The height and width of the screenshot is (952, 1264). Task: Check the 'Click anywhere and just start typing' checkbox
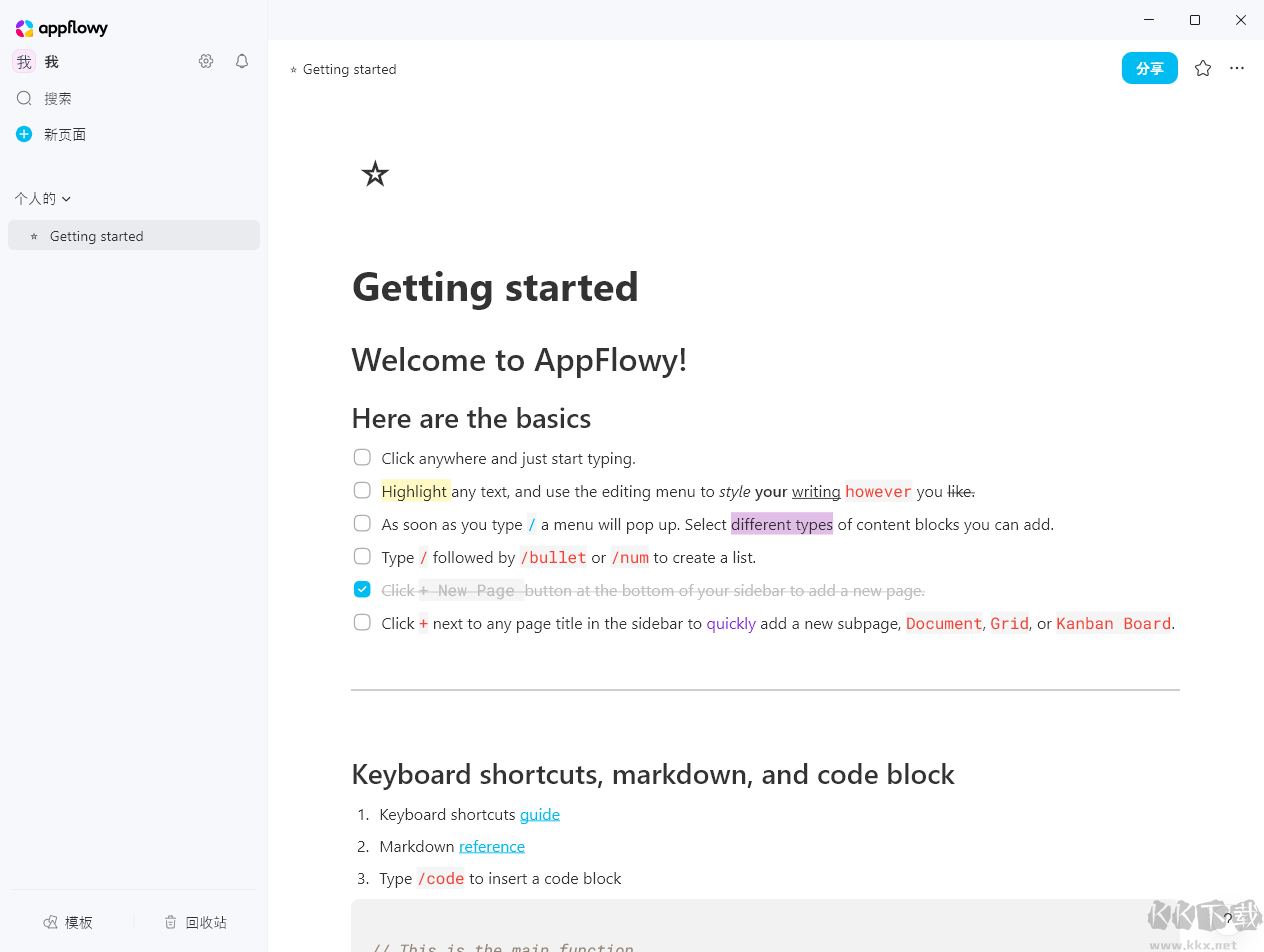pyautogui.click(x=362, y=457)
